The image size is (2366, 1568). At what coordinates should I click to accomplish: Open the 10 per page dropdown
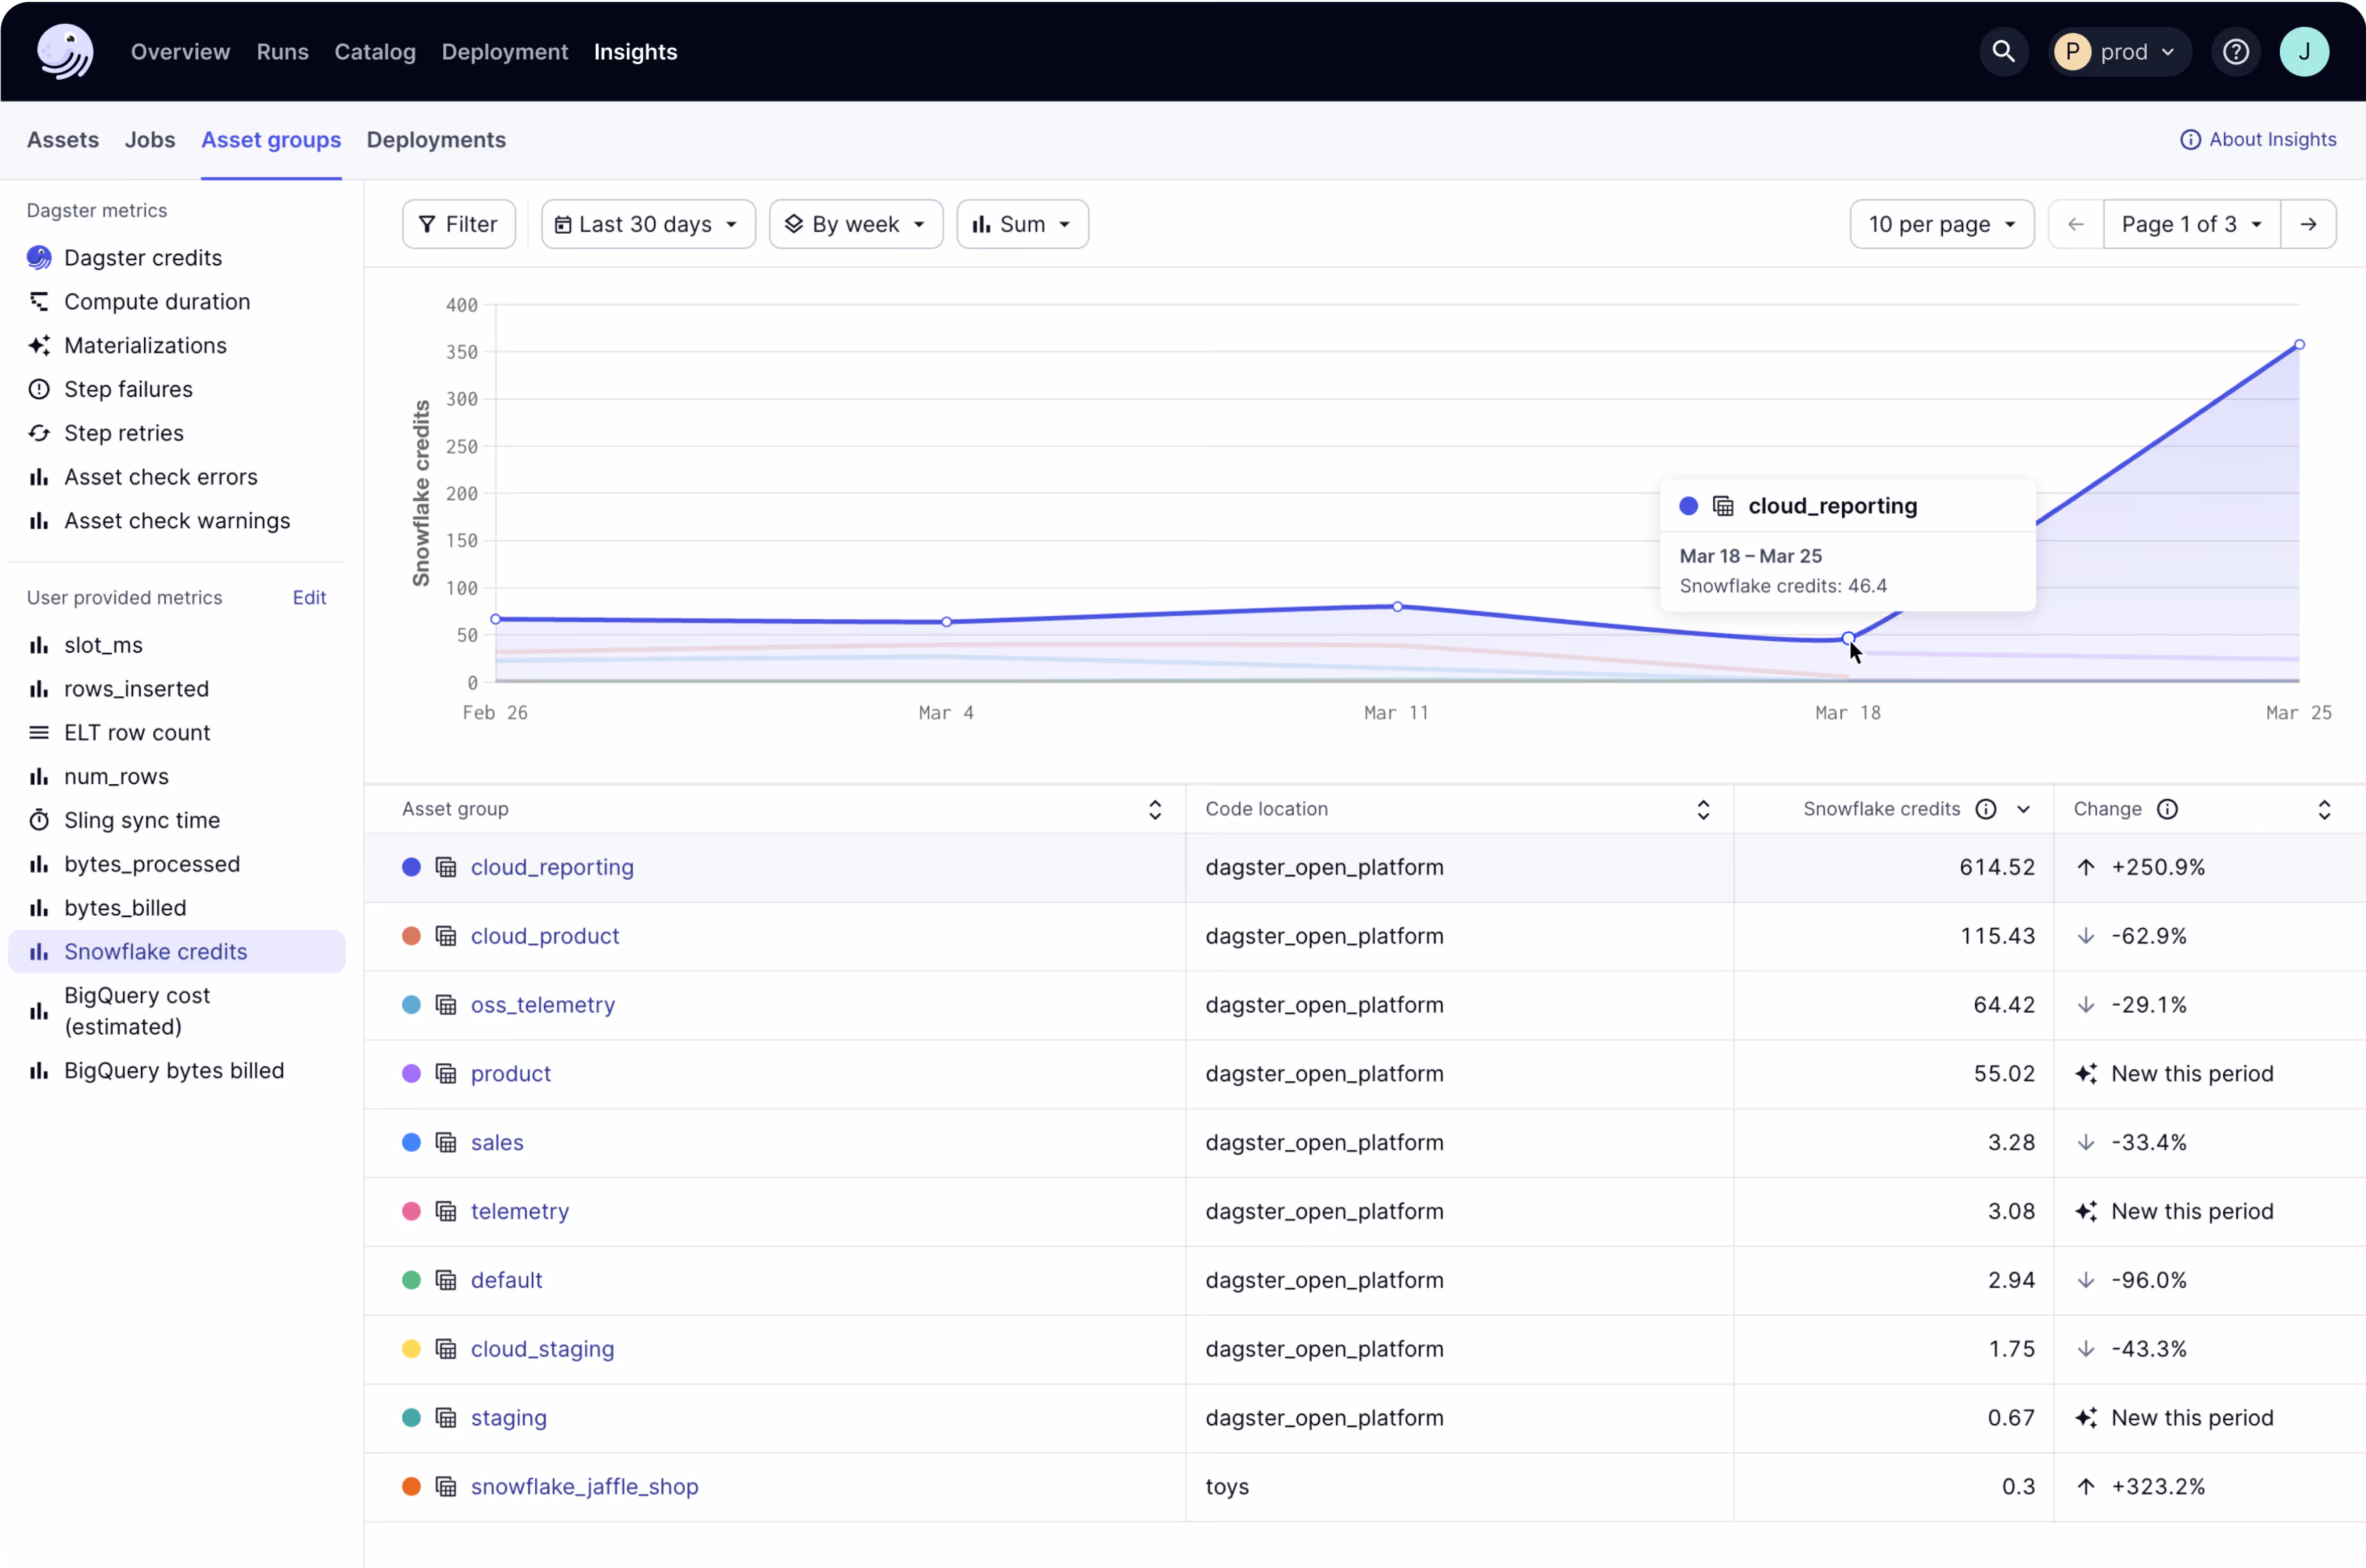1941,224
